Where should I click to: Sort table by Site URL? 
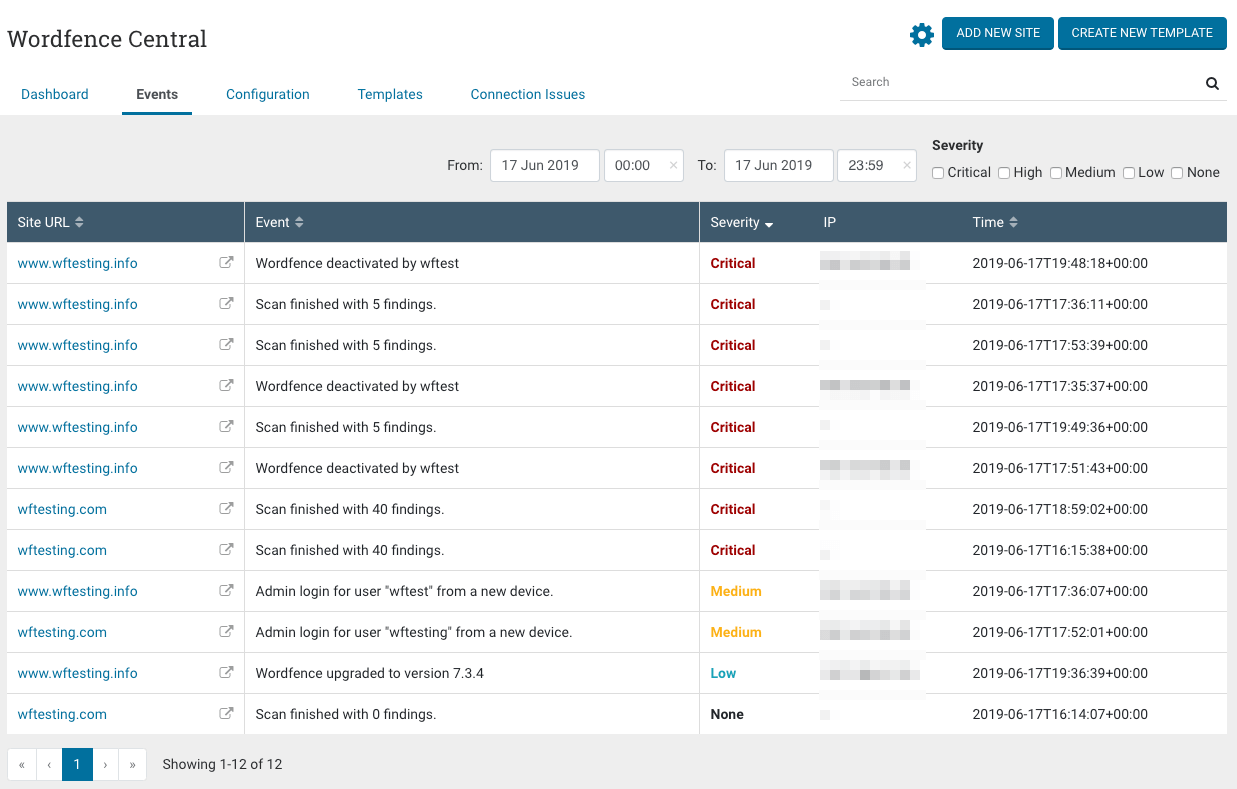pos(50,223)
